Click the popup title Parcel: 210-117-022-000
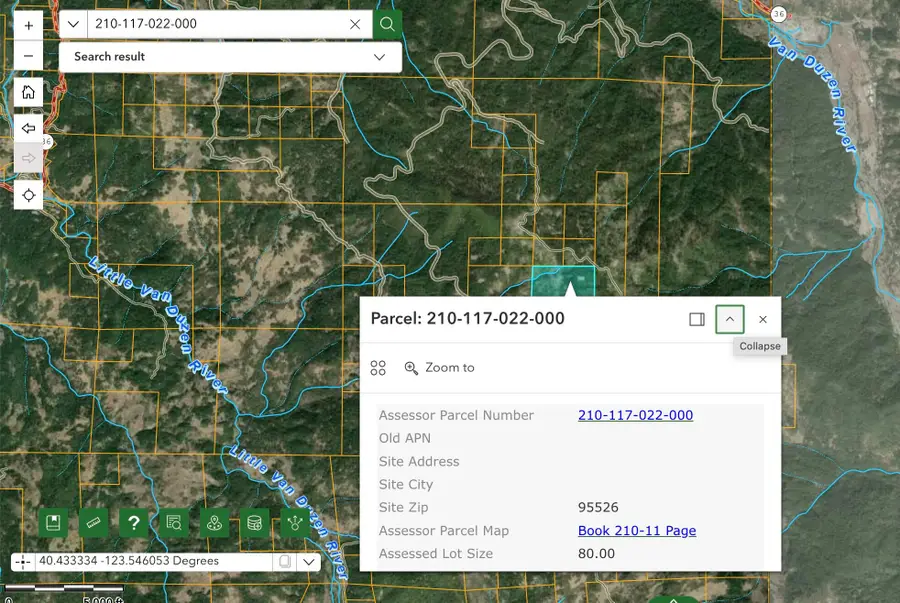Viewport: 900px width, 603px height. click(x=468, y=318)
